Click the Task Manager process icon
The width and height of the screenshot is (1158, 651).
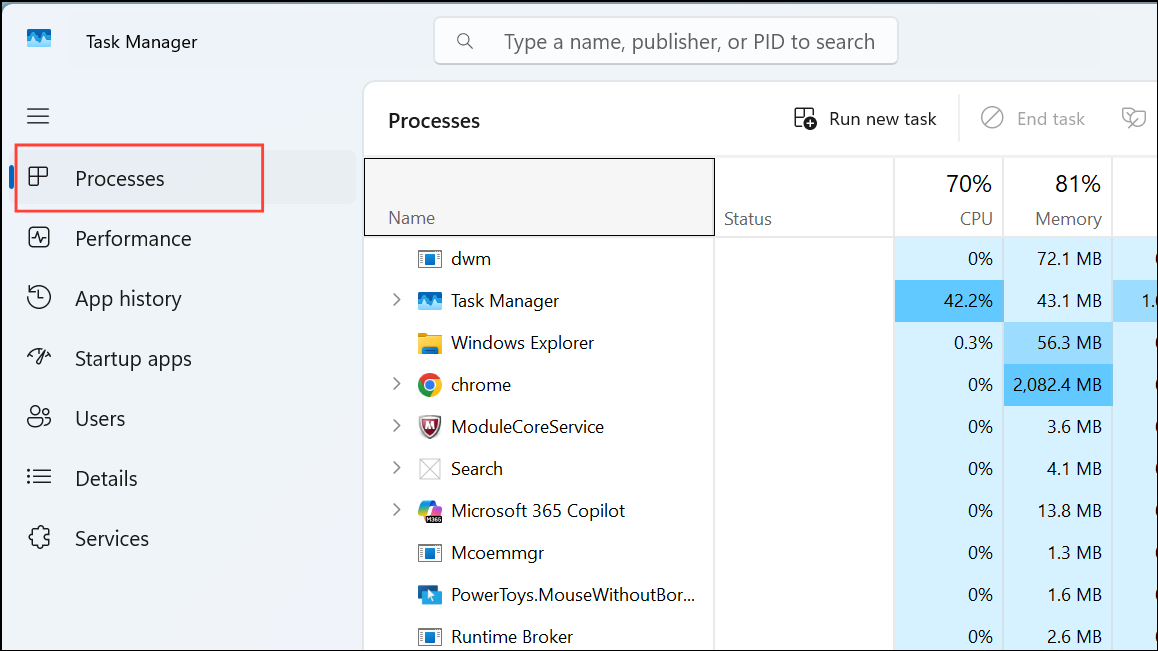(430, 301)
